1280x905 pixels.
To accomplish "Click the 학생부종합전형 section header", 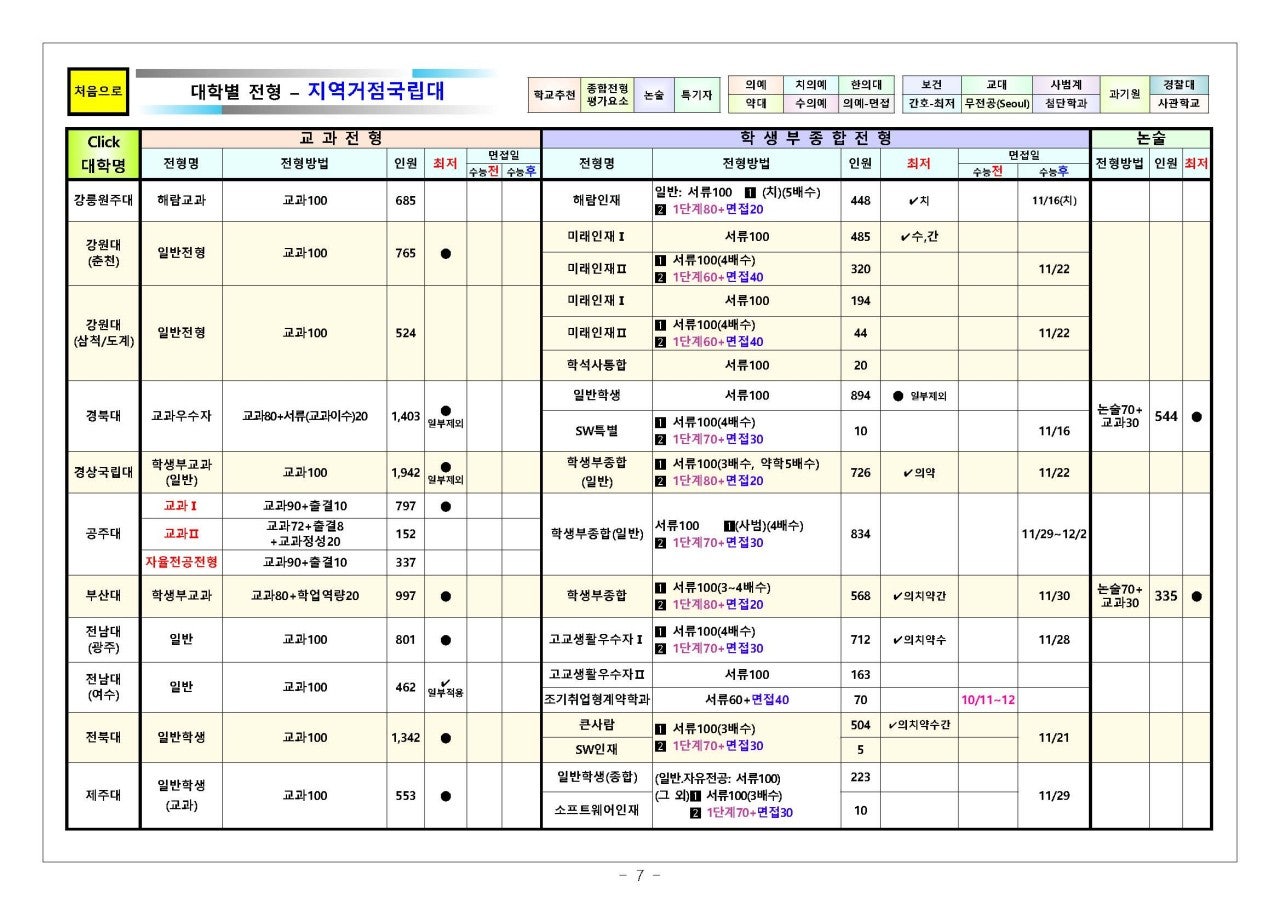I will (816, 139).
